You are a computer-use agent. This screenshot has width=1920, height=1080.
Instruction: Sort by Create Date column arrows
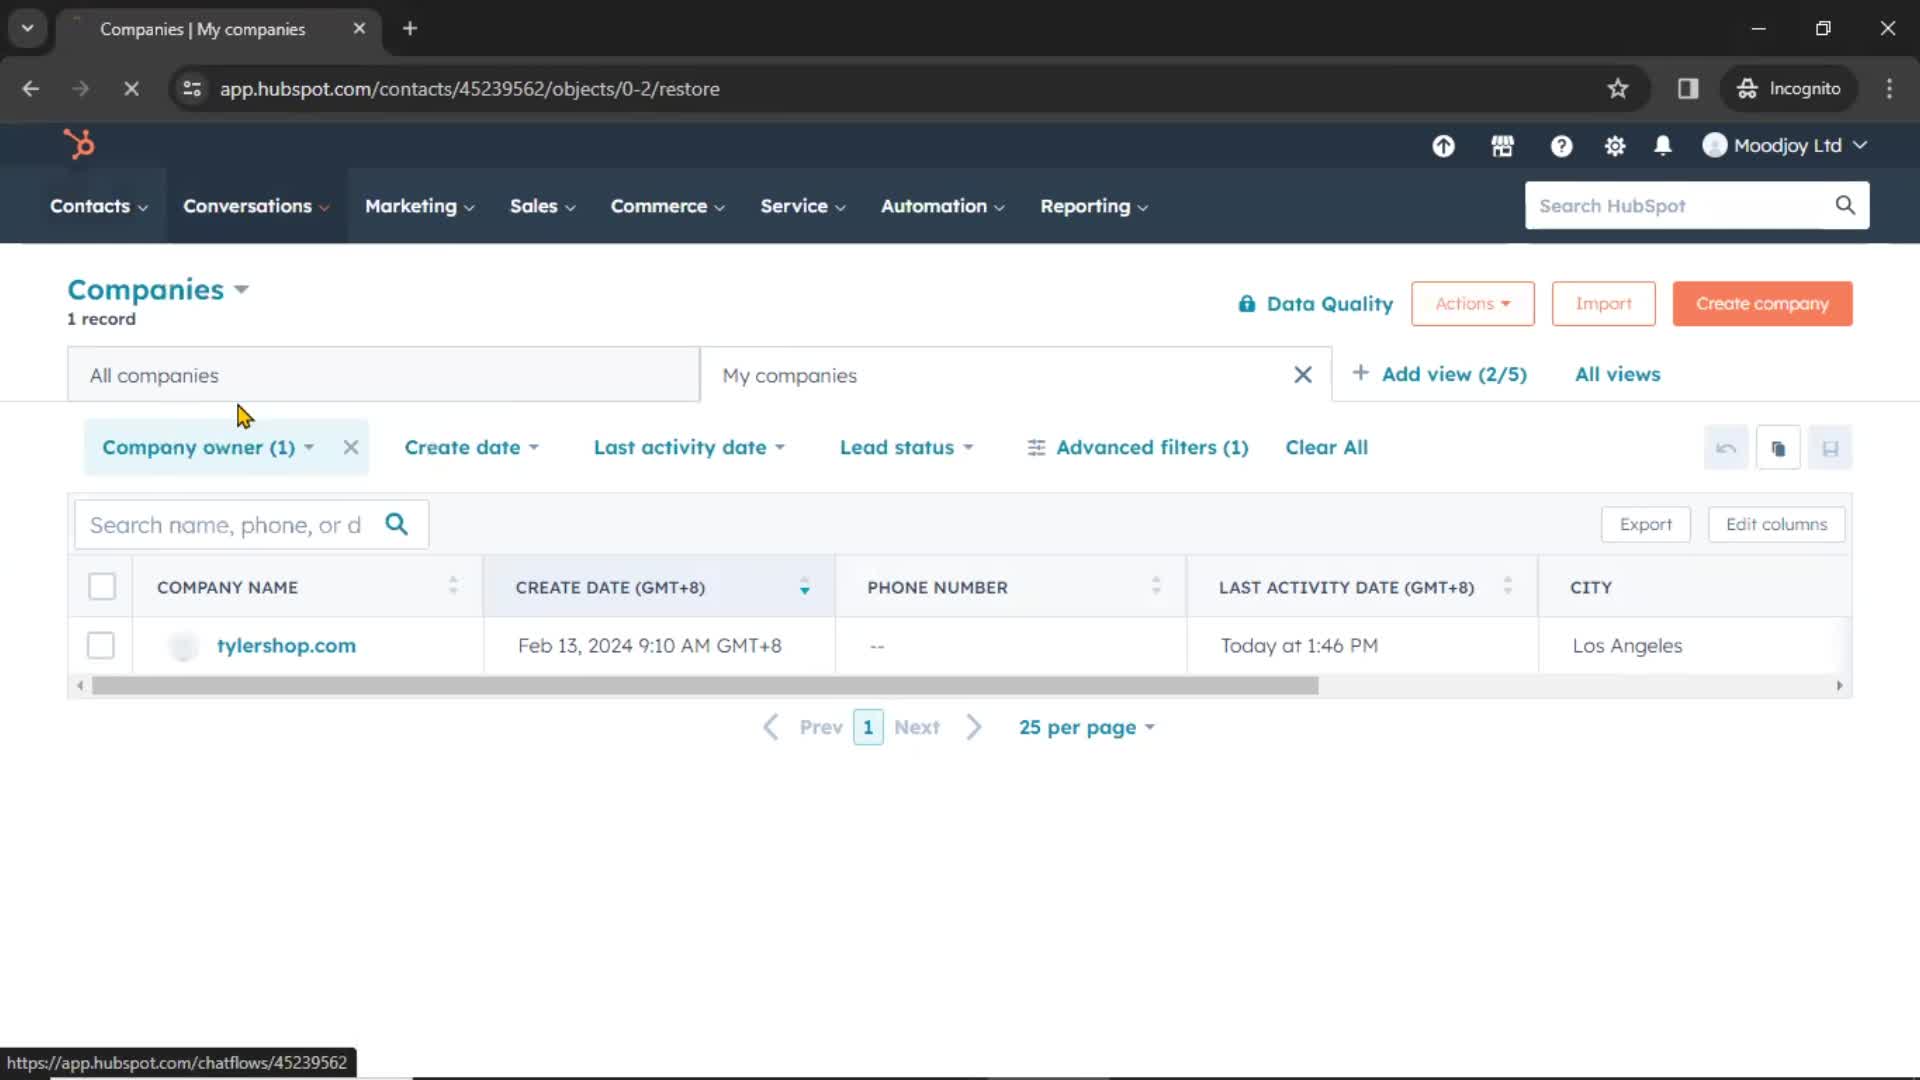coord(804,586)
